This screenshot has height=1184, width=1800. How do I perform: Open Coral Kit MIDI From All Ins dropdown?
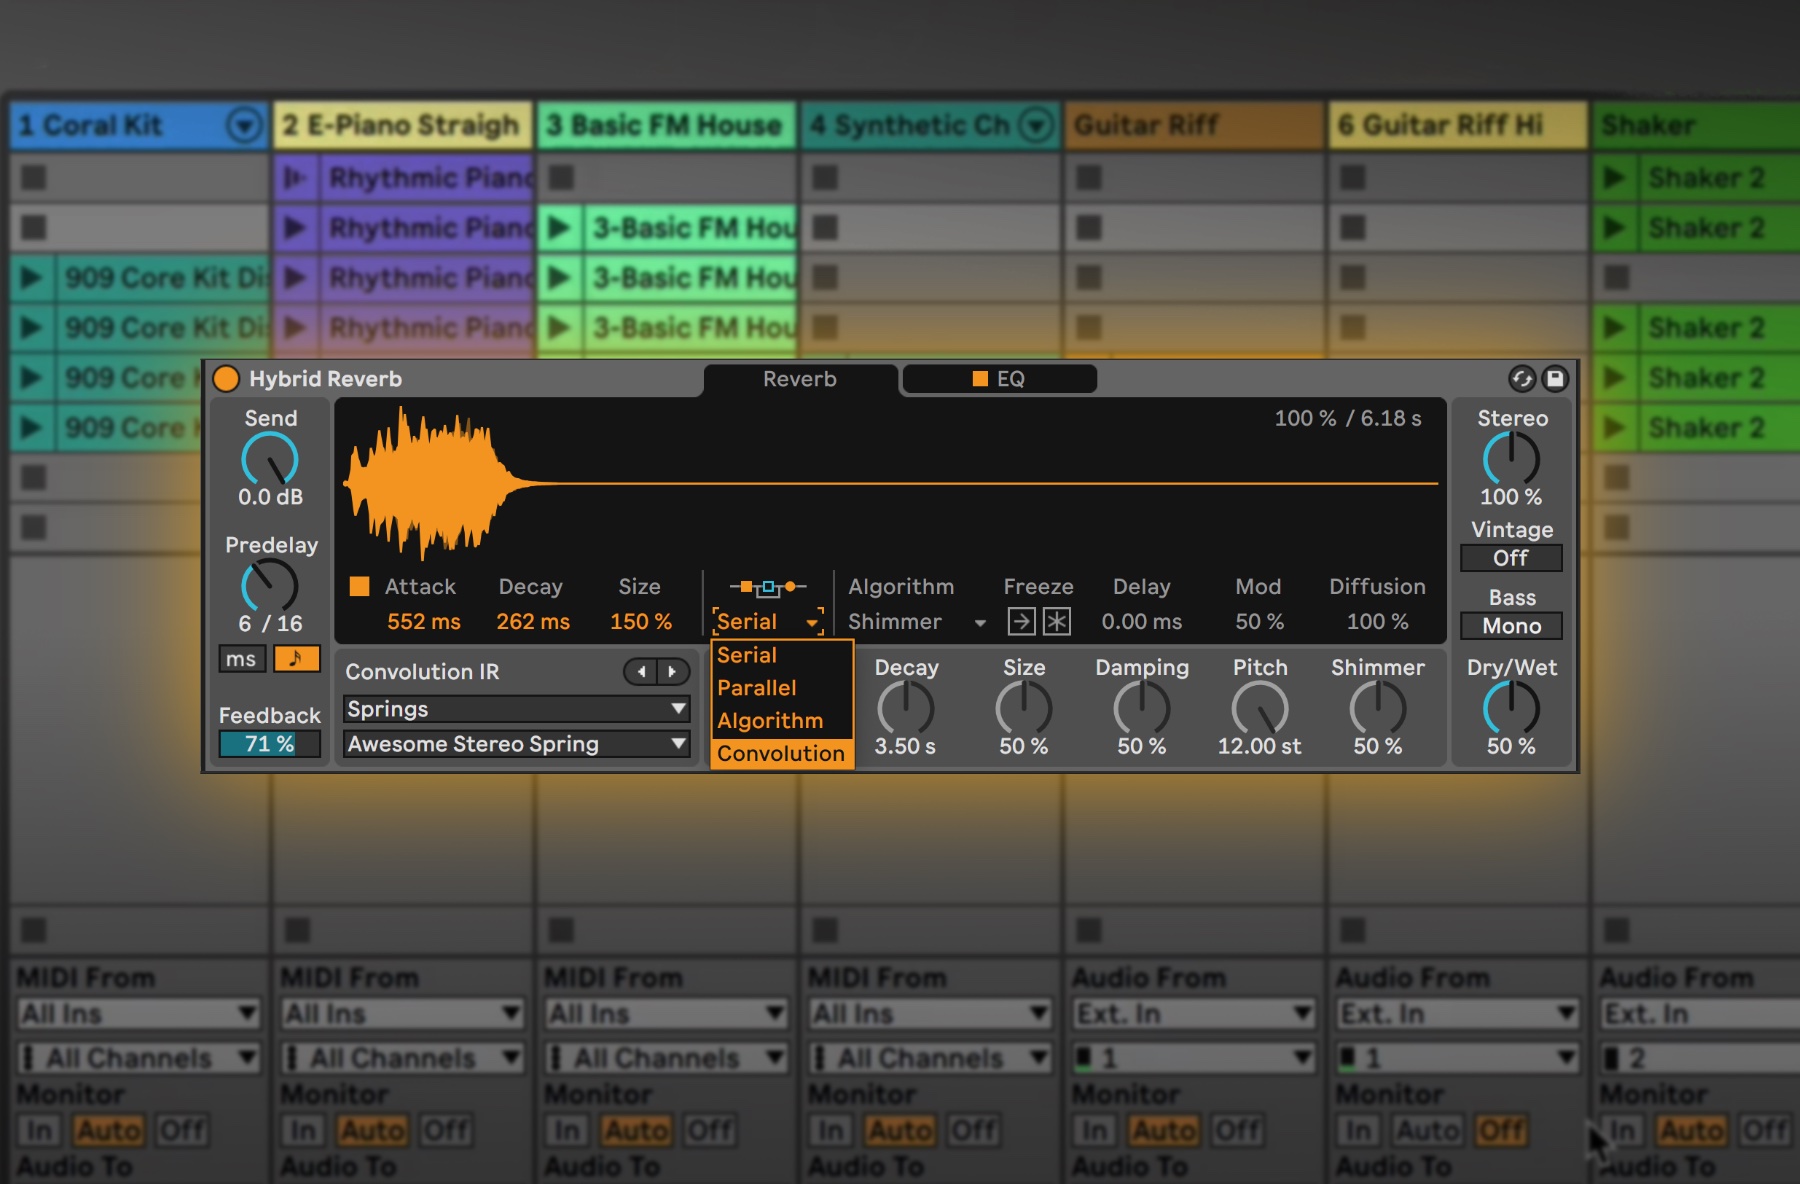click(139, 1014)
